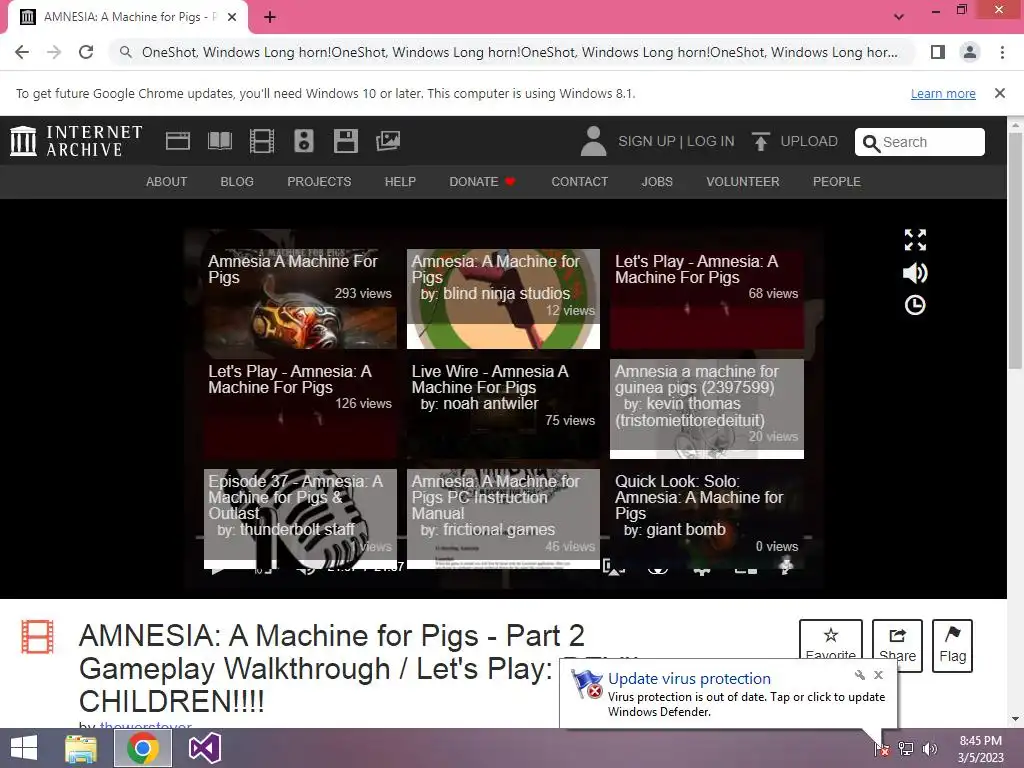Open the HELP menu item
Viewport: 1024px width, 768px height.
[400, 182]
